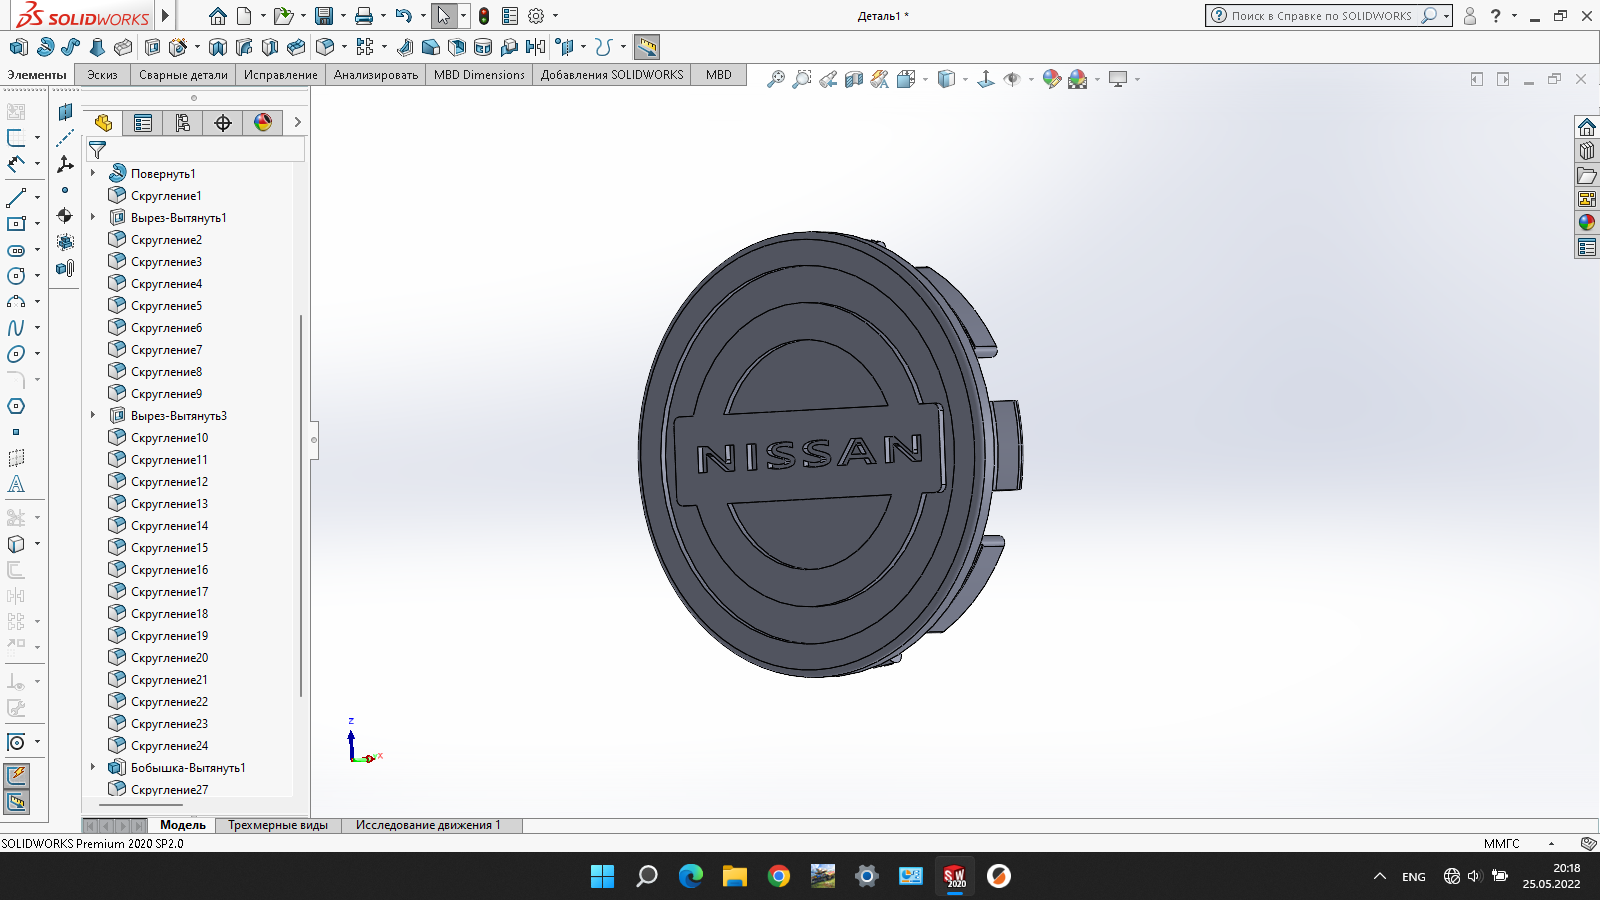Open Google Chrome from the taskbar
The width and height of the screenshot is (1600, 900).
coord(779,876)
